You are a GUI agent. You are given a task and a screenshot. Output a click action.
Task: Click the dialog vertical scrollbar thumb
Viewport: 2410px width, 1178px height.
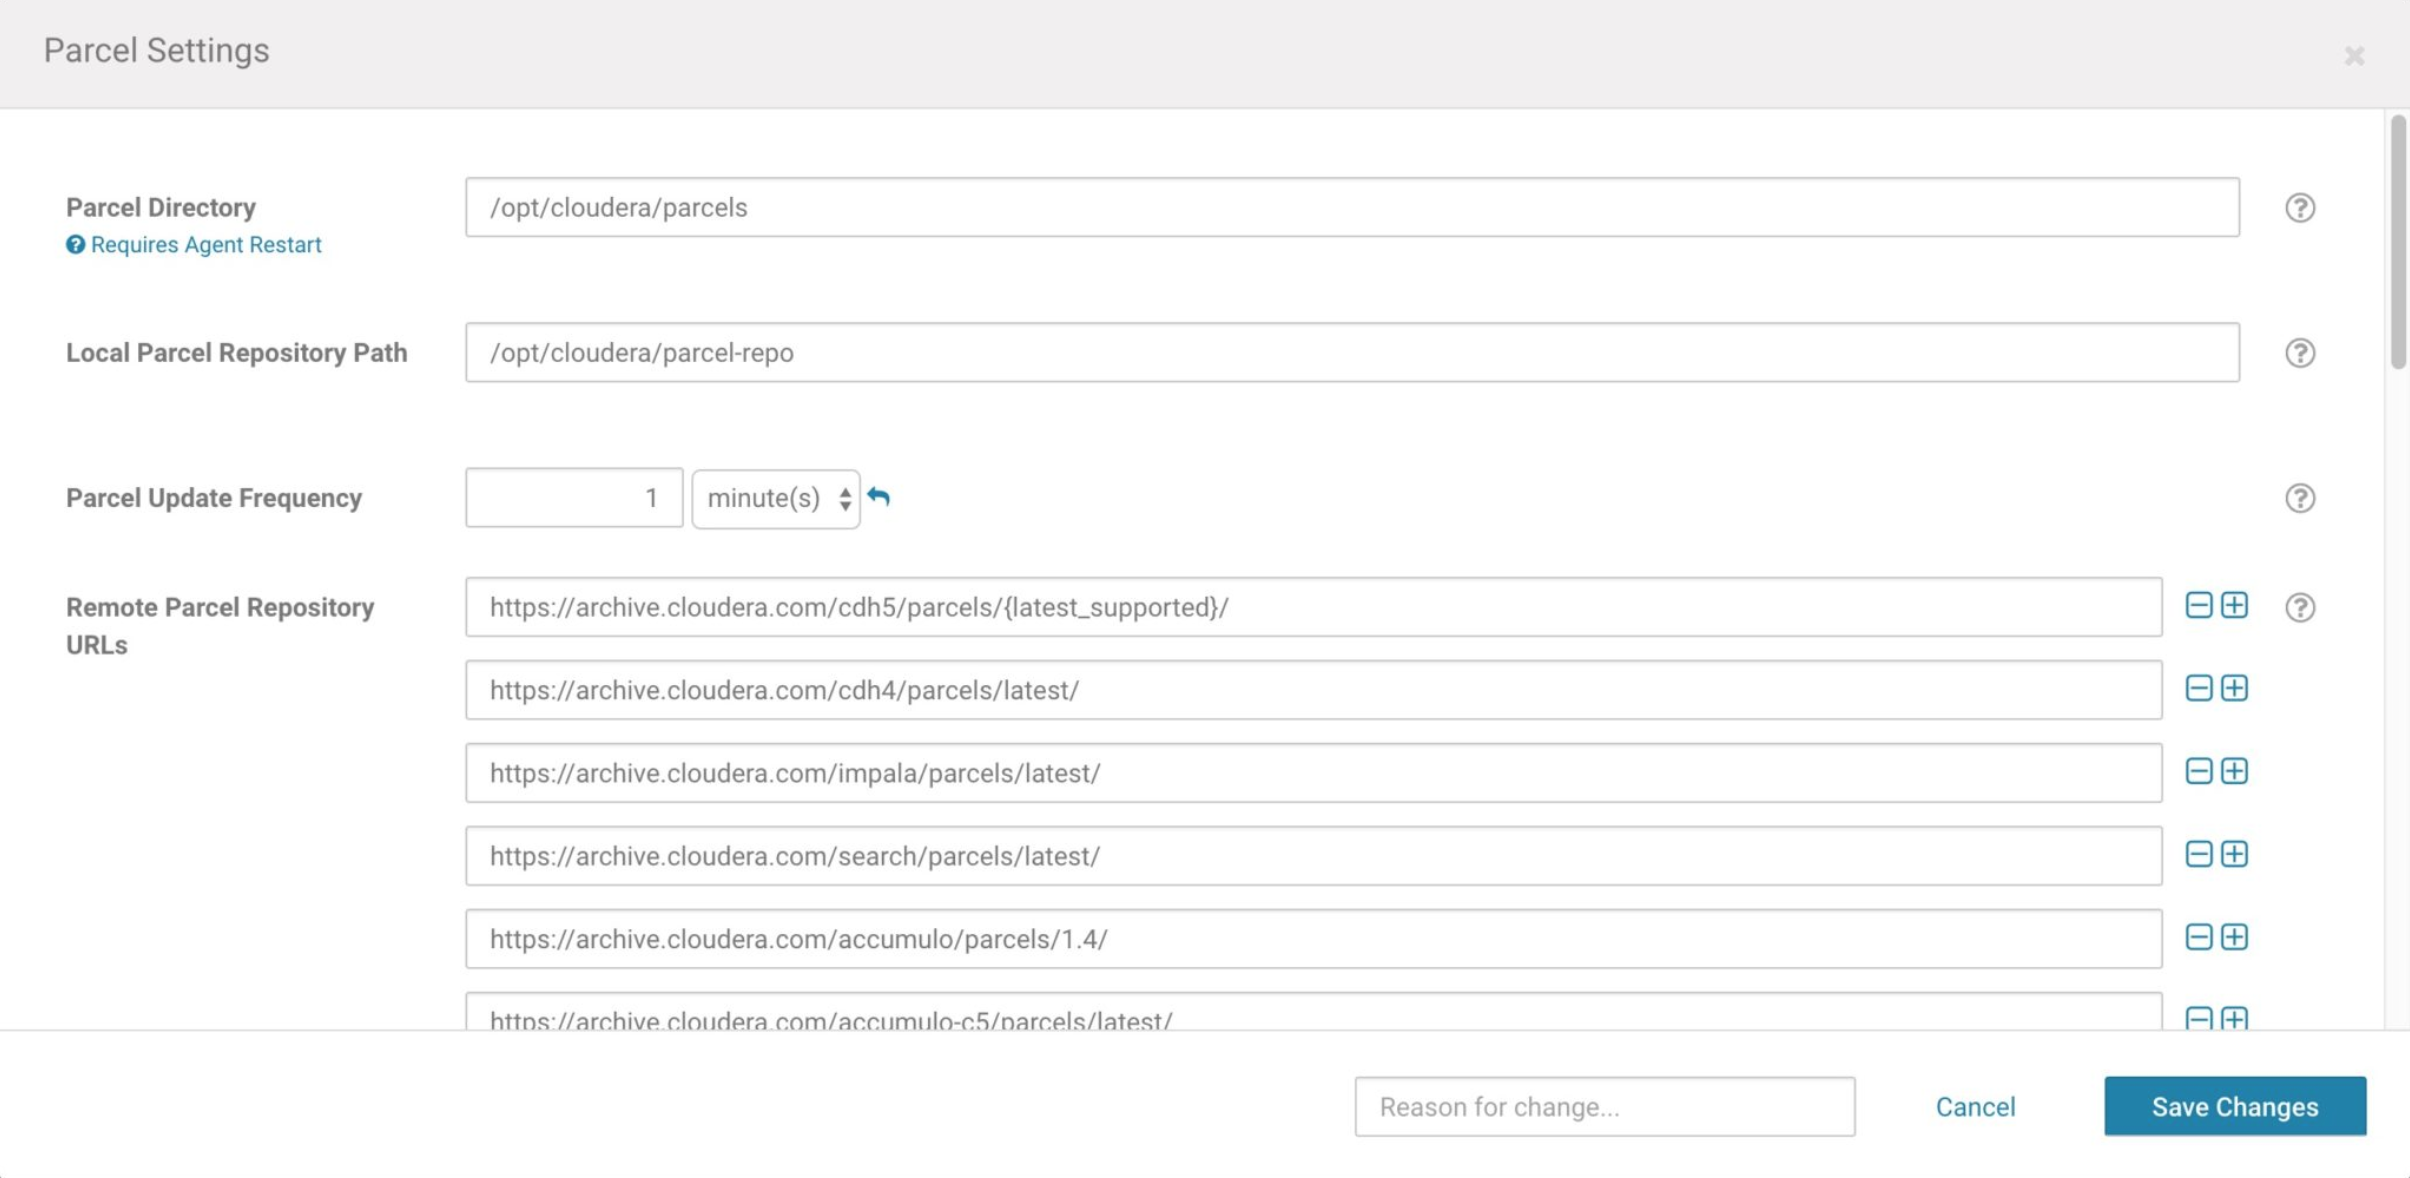coord(2398,242)
